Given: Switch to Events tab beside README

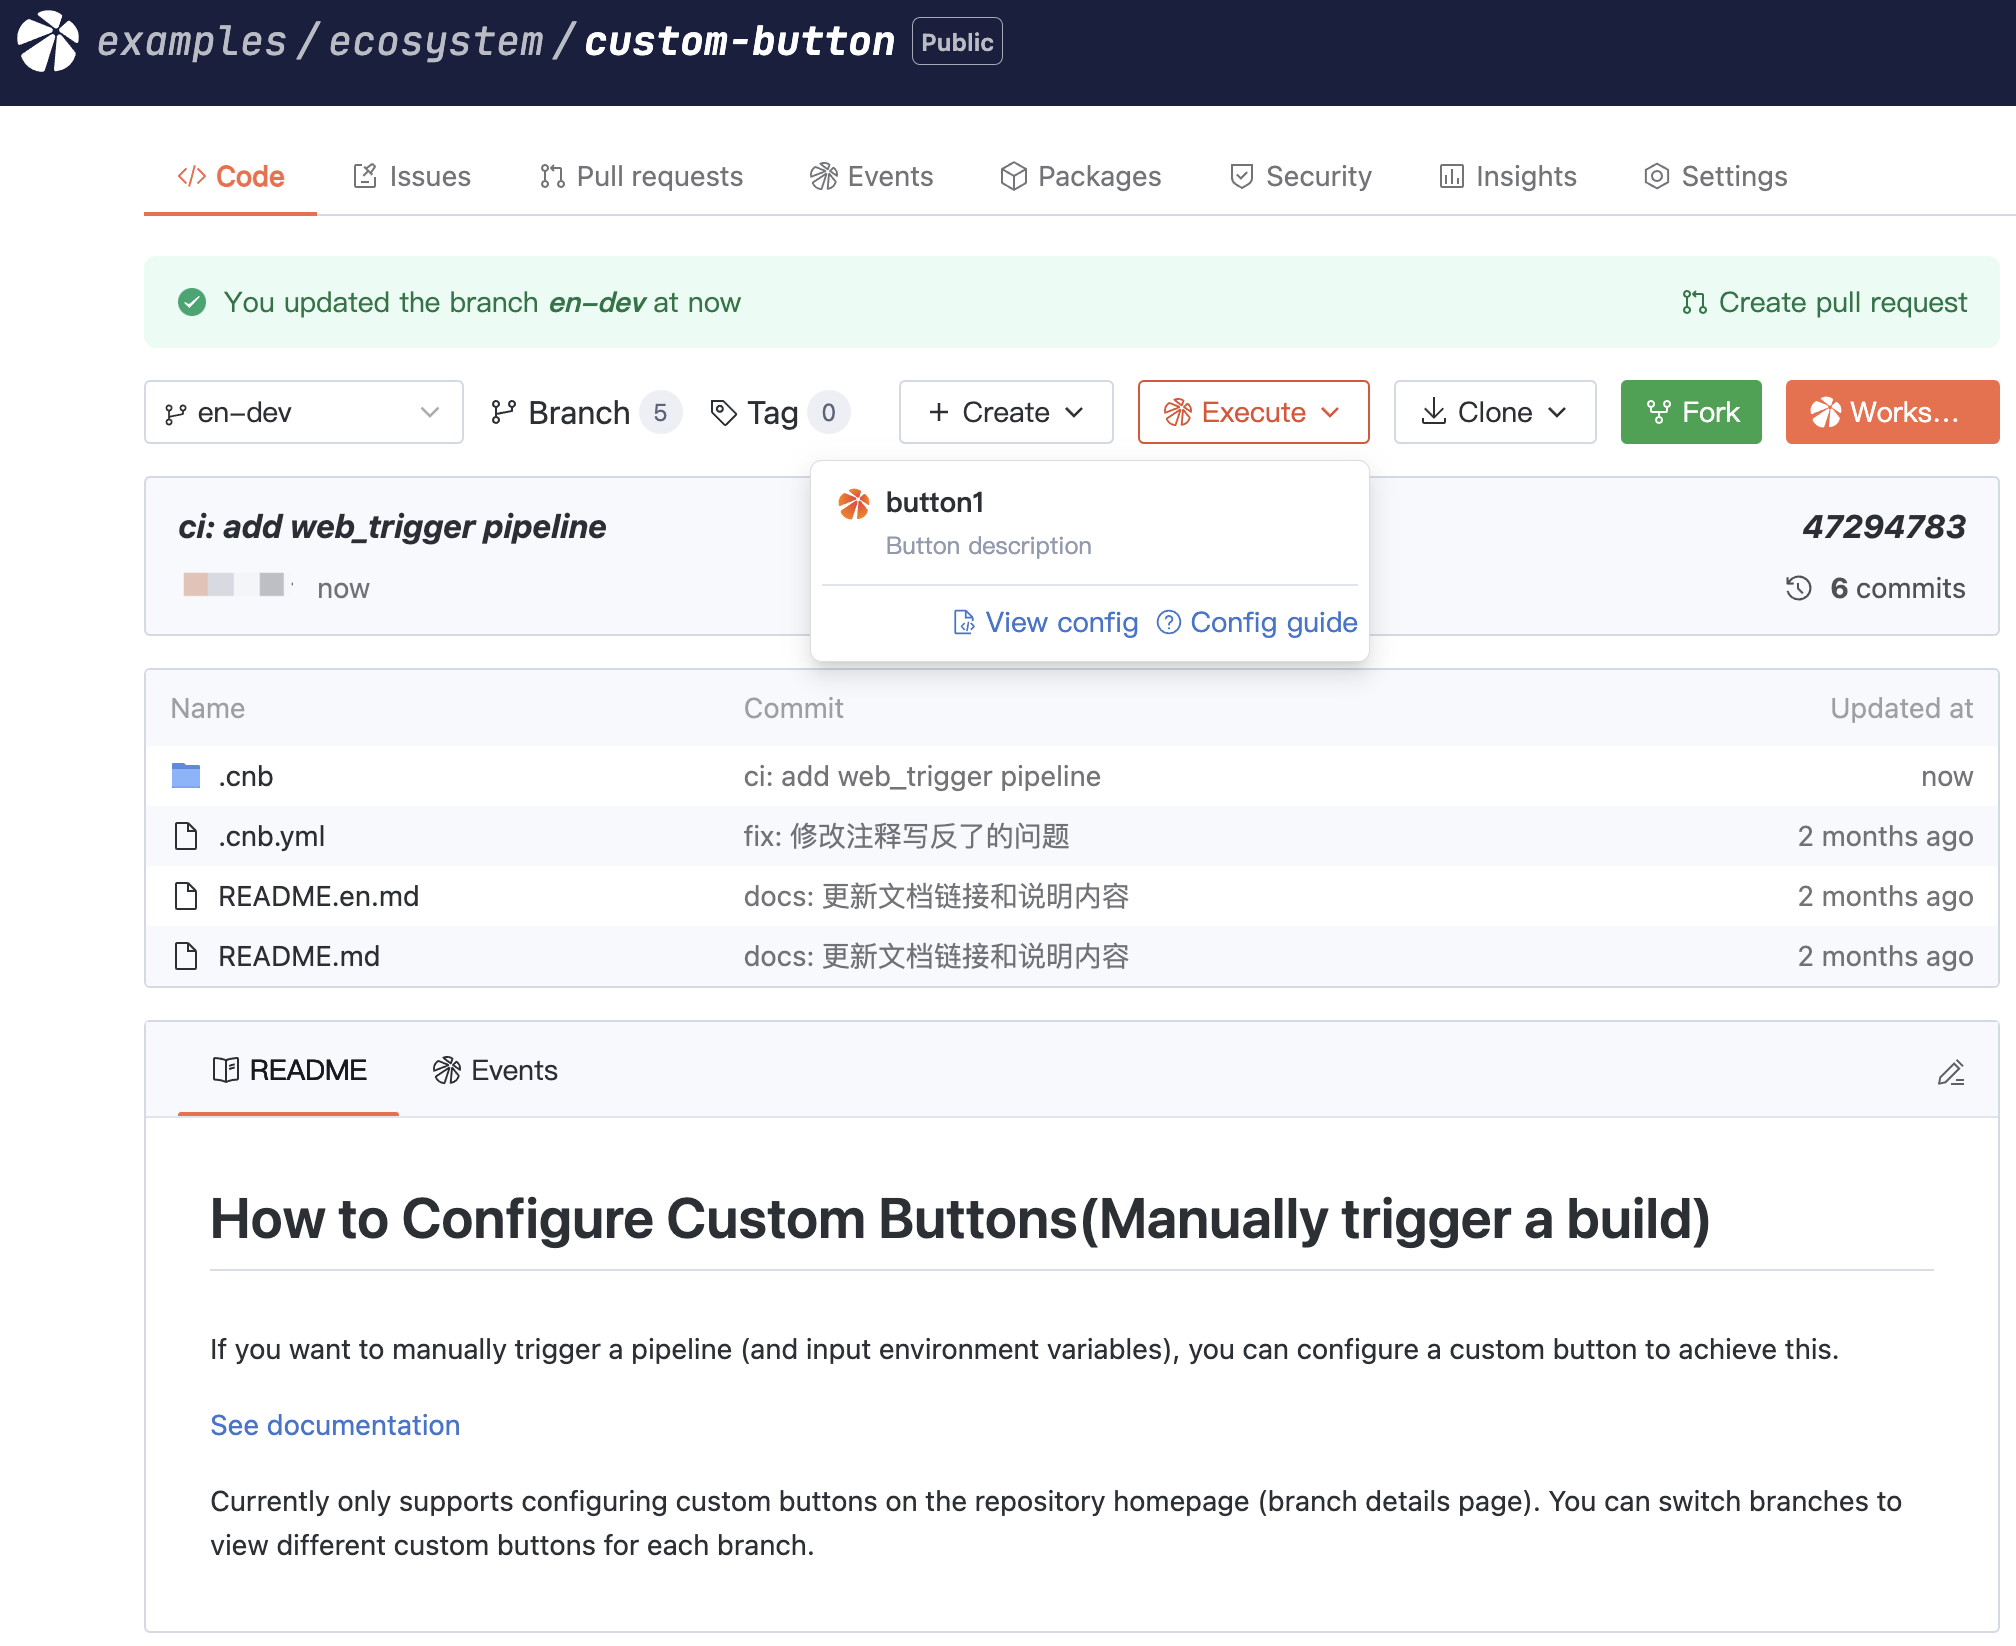Looking at the screenshot, I should (x=496, y=1071).
